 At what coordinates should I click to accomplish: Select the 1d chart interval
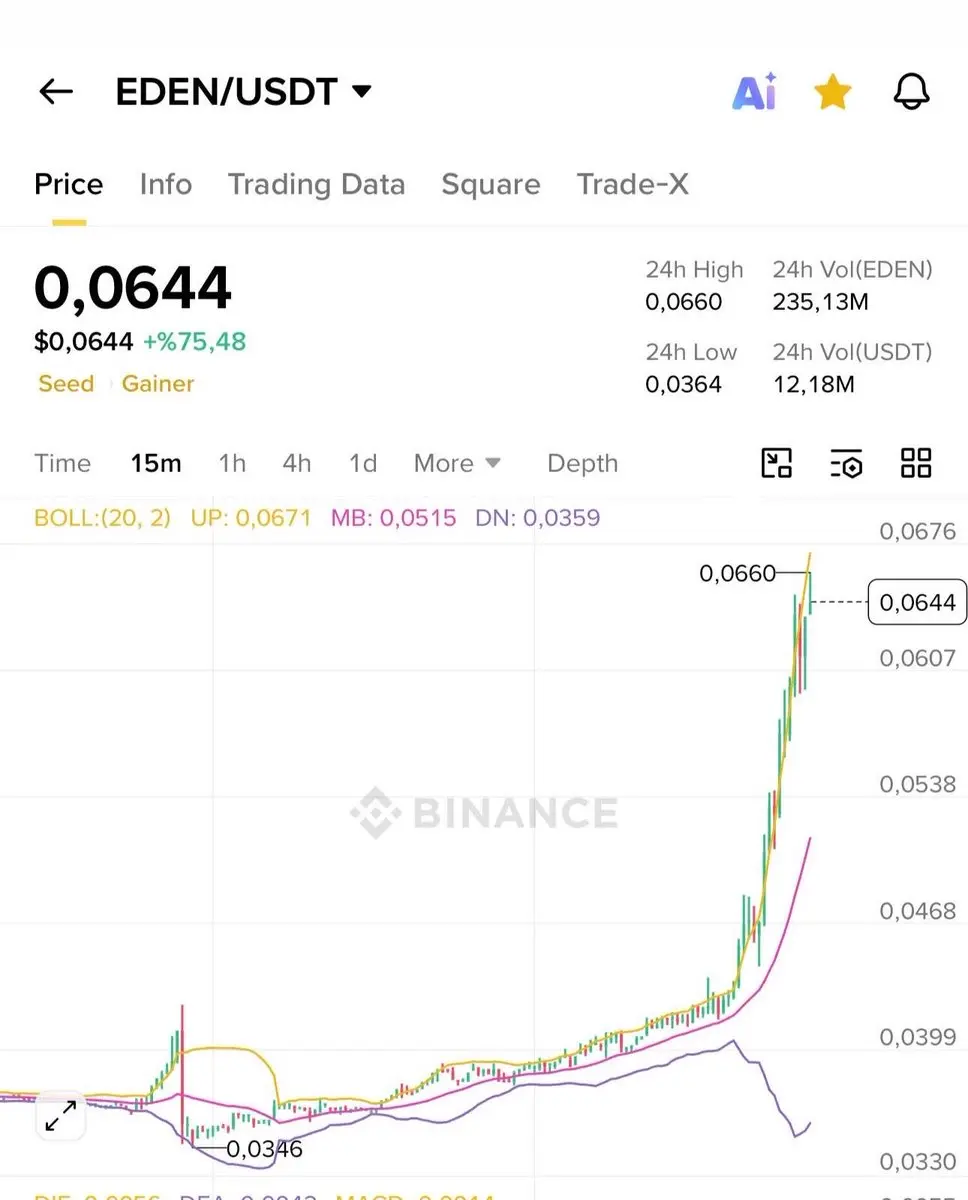pos(363,463)
